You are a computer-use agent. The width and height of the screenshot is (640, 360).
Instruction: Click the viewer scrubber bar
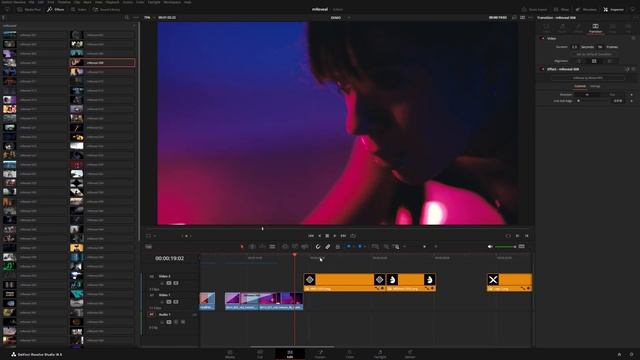[x=337, y=229]
